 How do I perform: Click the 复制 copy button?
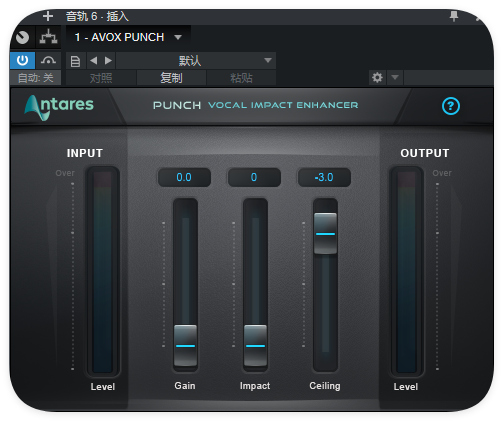tap(171, 78)
